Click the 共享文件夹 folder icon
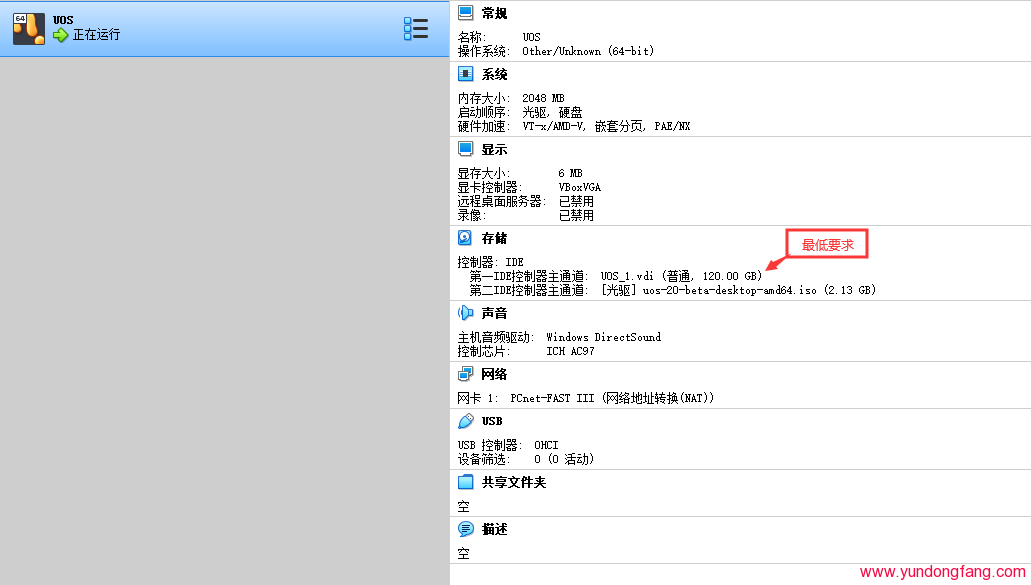 pyautogui.click(x=465, y=481)
